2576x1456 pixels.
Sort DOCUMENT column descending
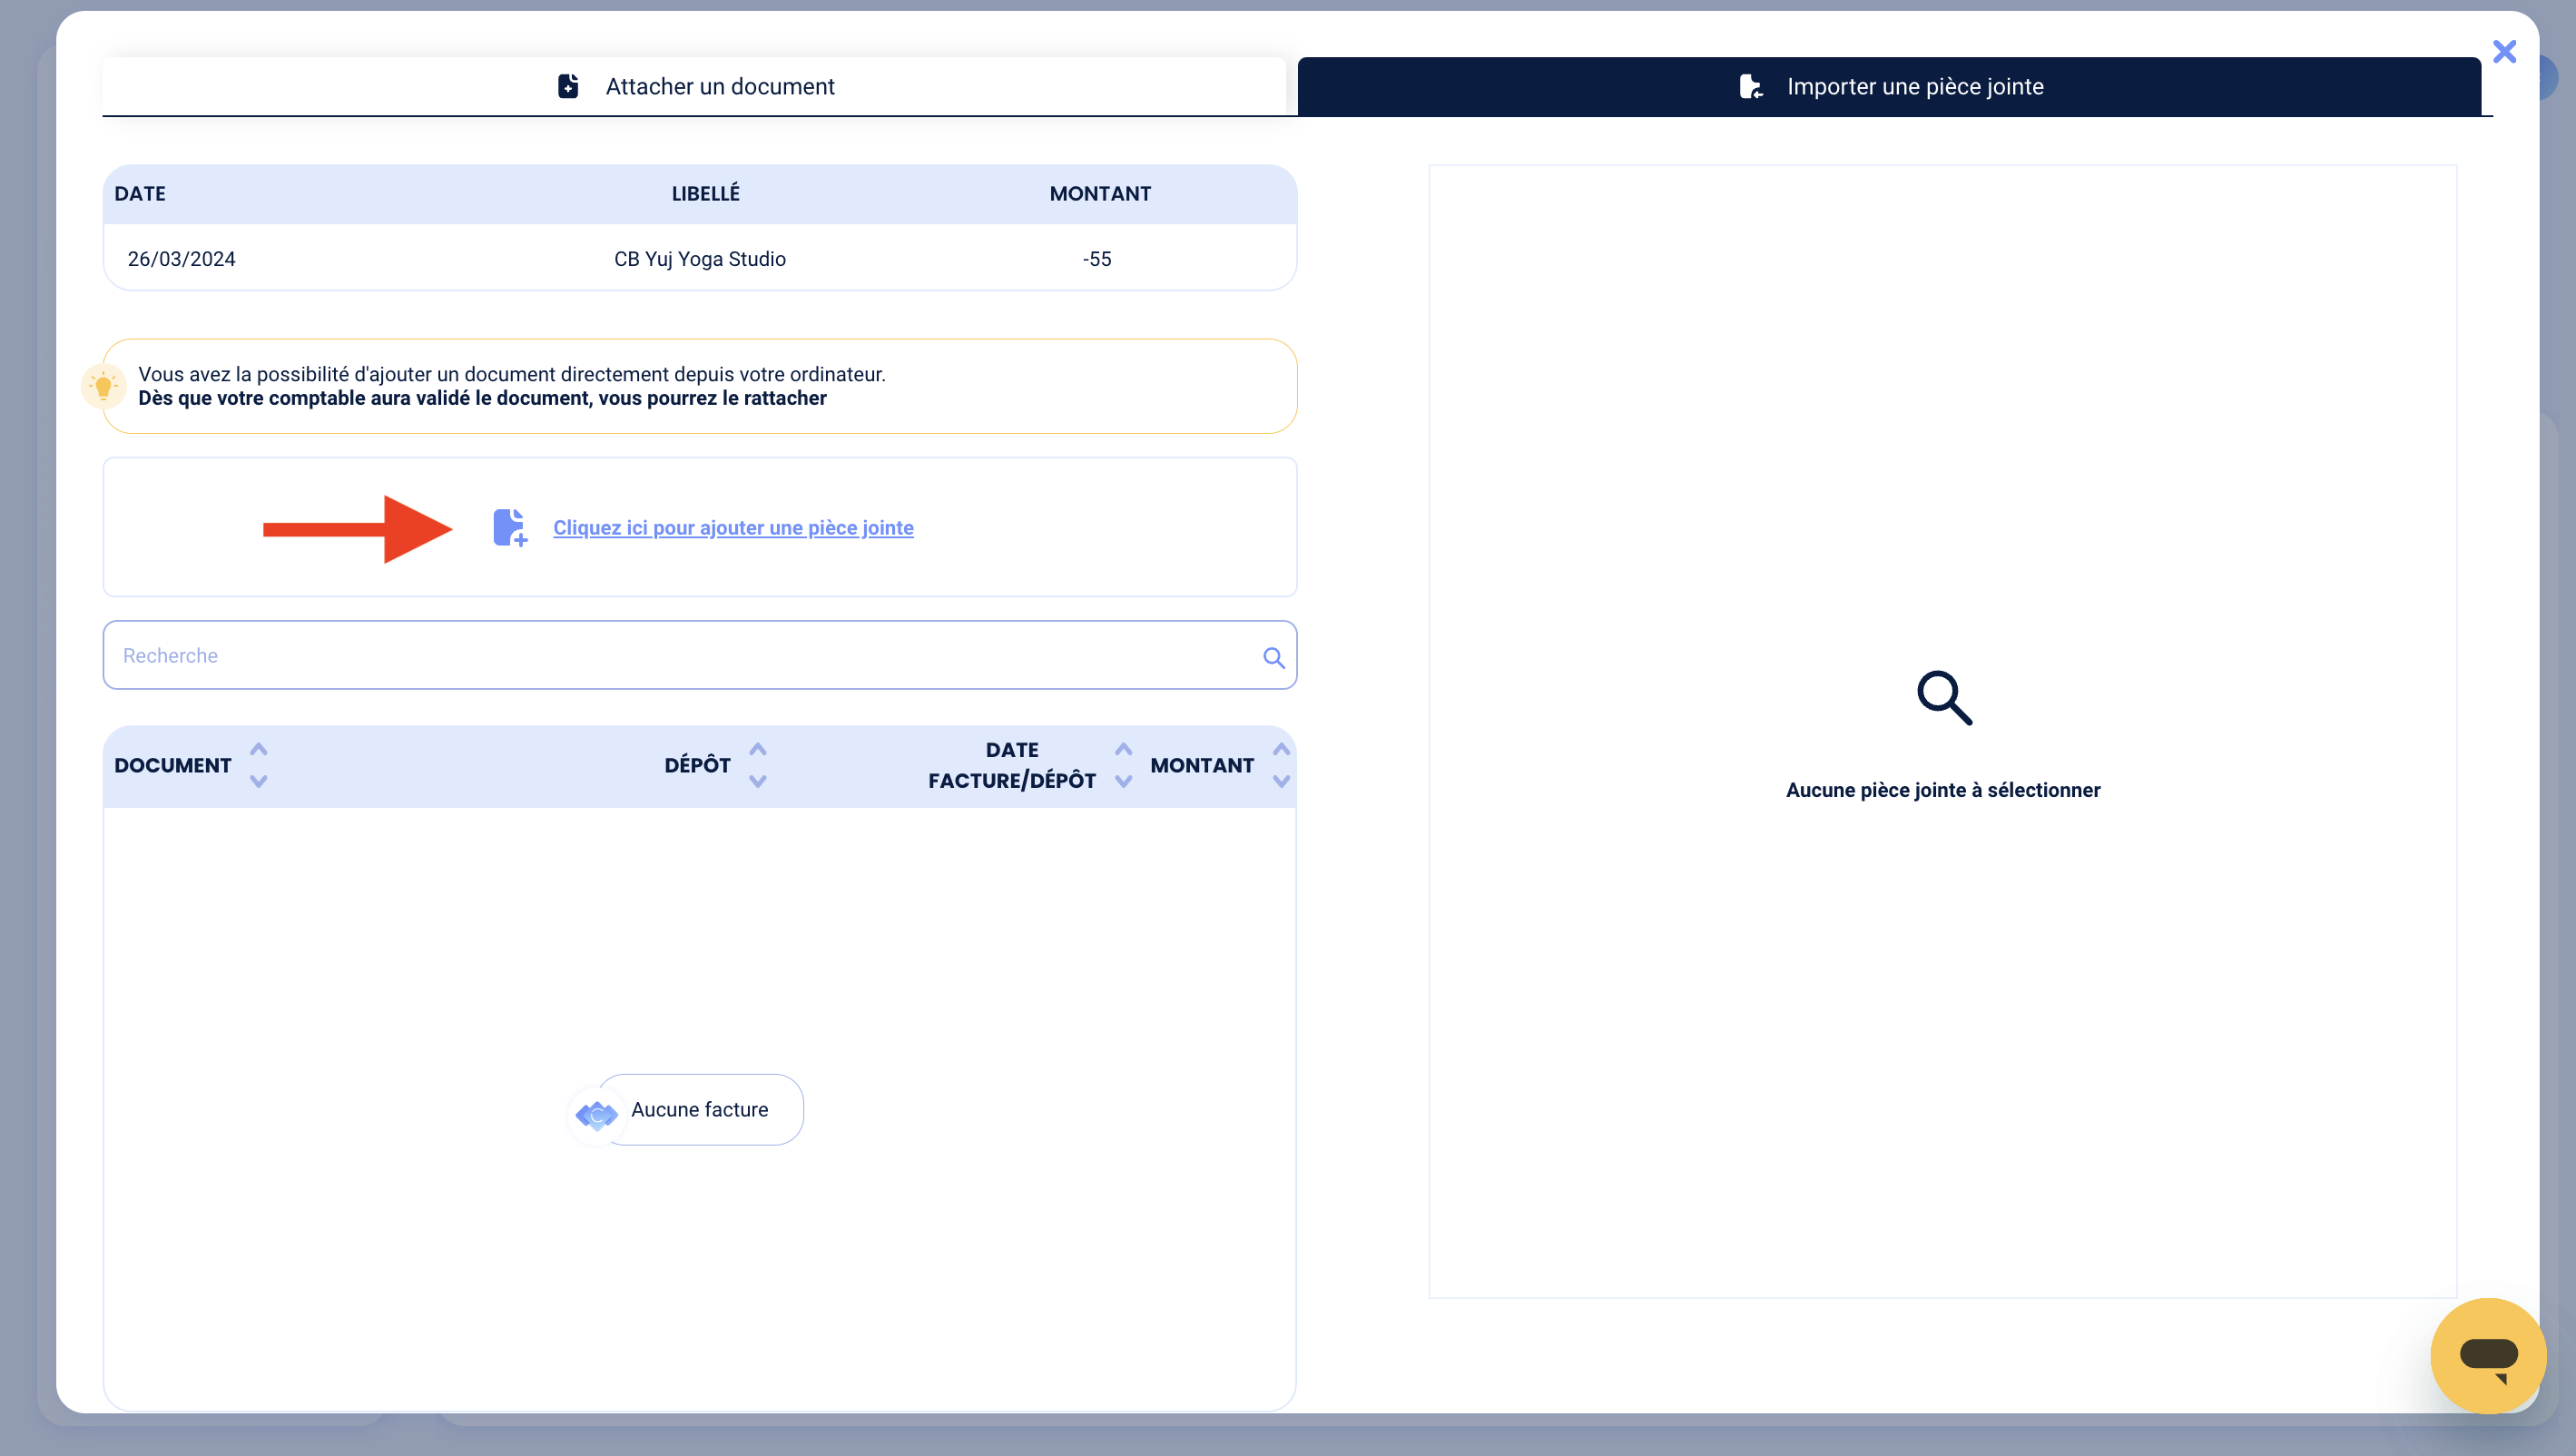pyautogui.click(x=258, y=781)
